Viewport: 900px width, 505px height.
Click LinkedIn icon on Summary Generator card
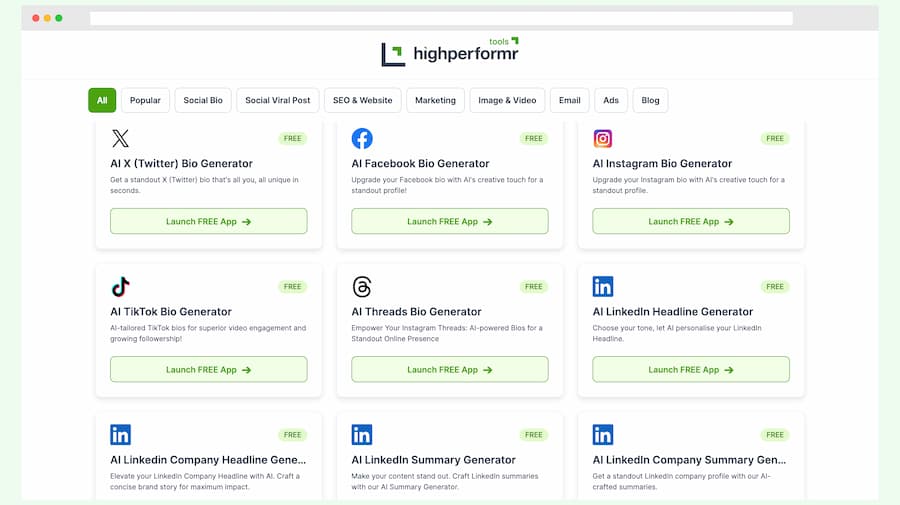tap(362, 434)
